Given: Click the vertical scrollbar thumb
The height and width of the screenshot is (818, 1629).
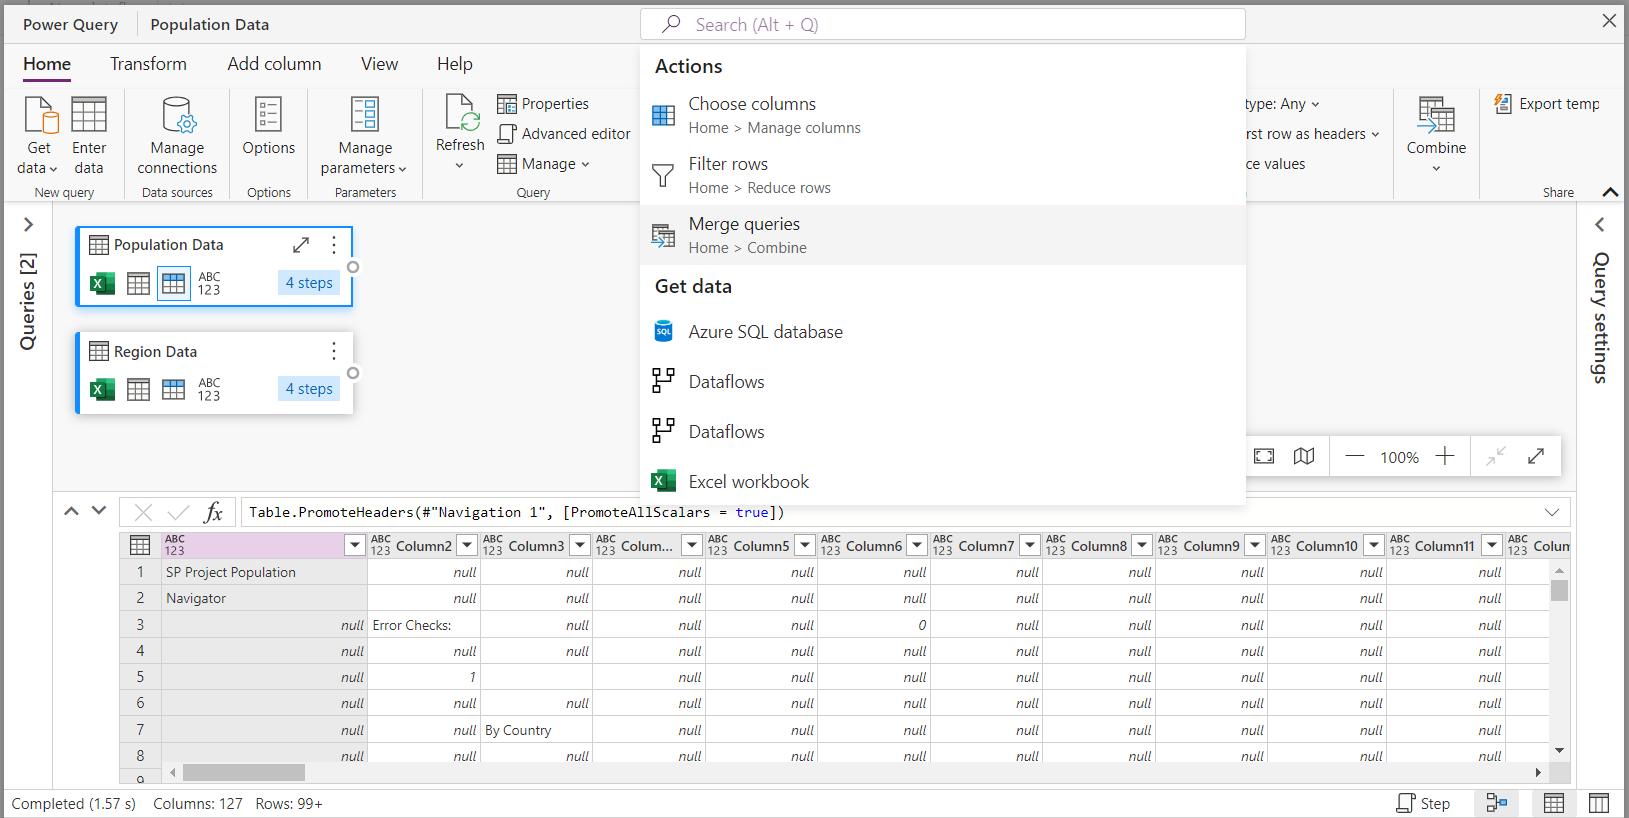Looking at the screenshot, I should pyautogui.click(x=1559, y=590).
